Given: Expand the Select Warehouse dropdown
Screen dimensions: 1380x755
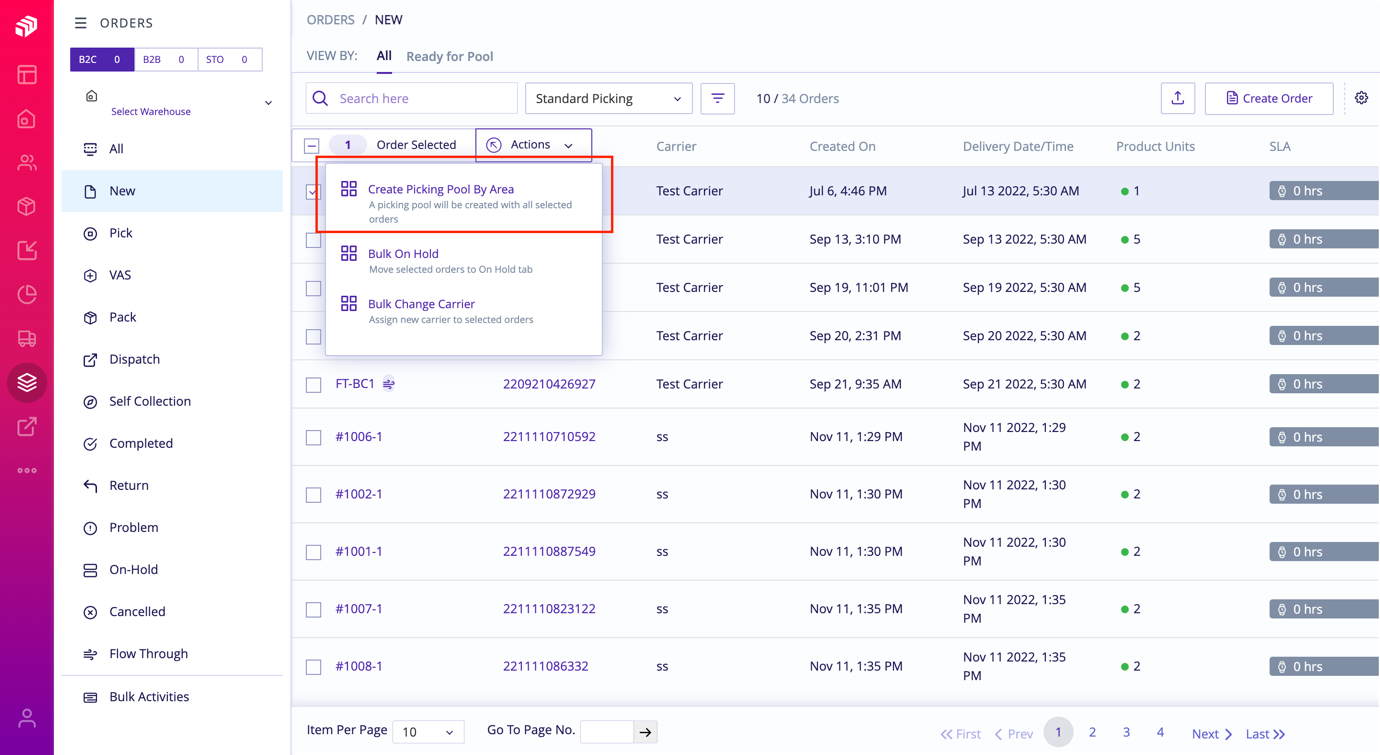Looking at the screenshot, I should click(x=178, y=103).
